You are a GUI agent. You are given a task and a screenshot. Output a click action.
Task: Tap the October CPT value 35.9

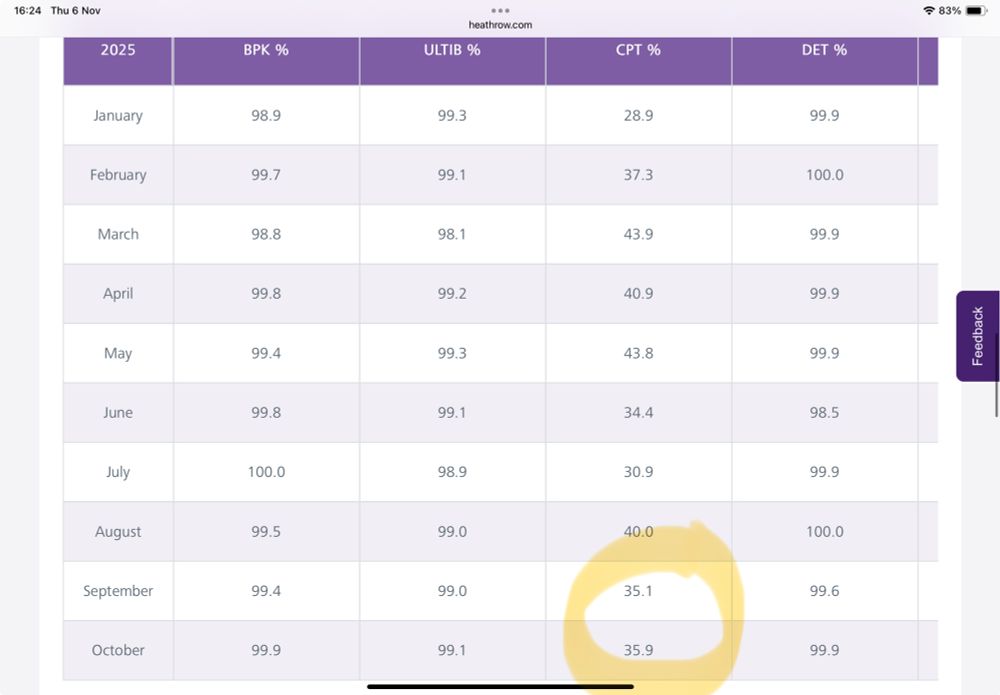(x=638, y=650)
